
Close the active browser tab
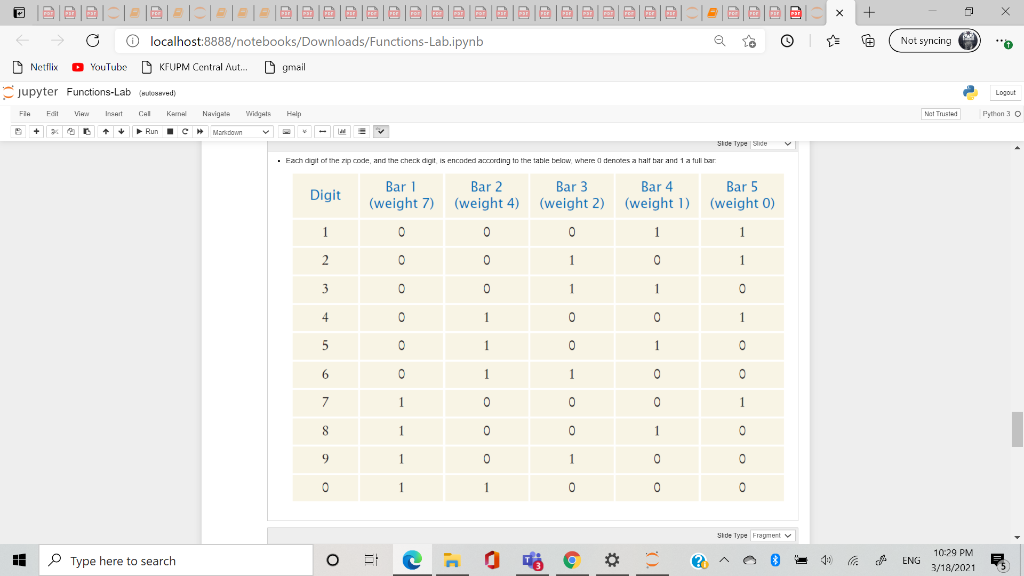tap(840, 12)
